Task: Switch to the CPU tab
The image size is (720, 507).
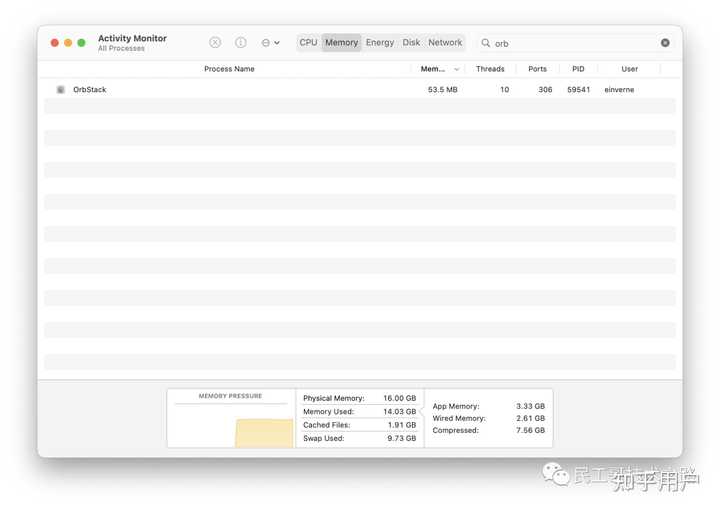Action: point(308,43)
